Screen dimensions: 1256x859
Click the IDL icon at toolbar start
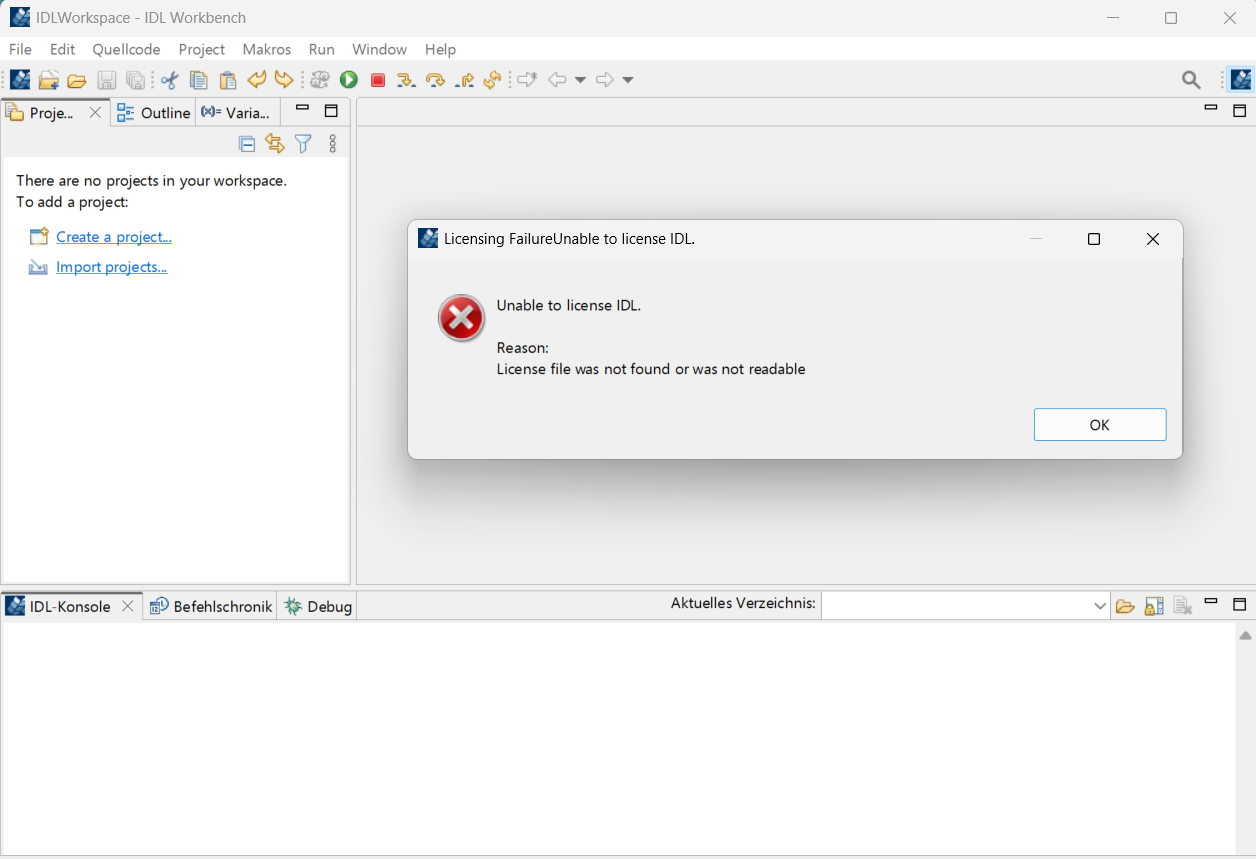tap(20, 80)
